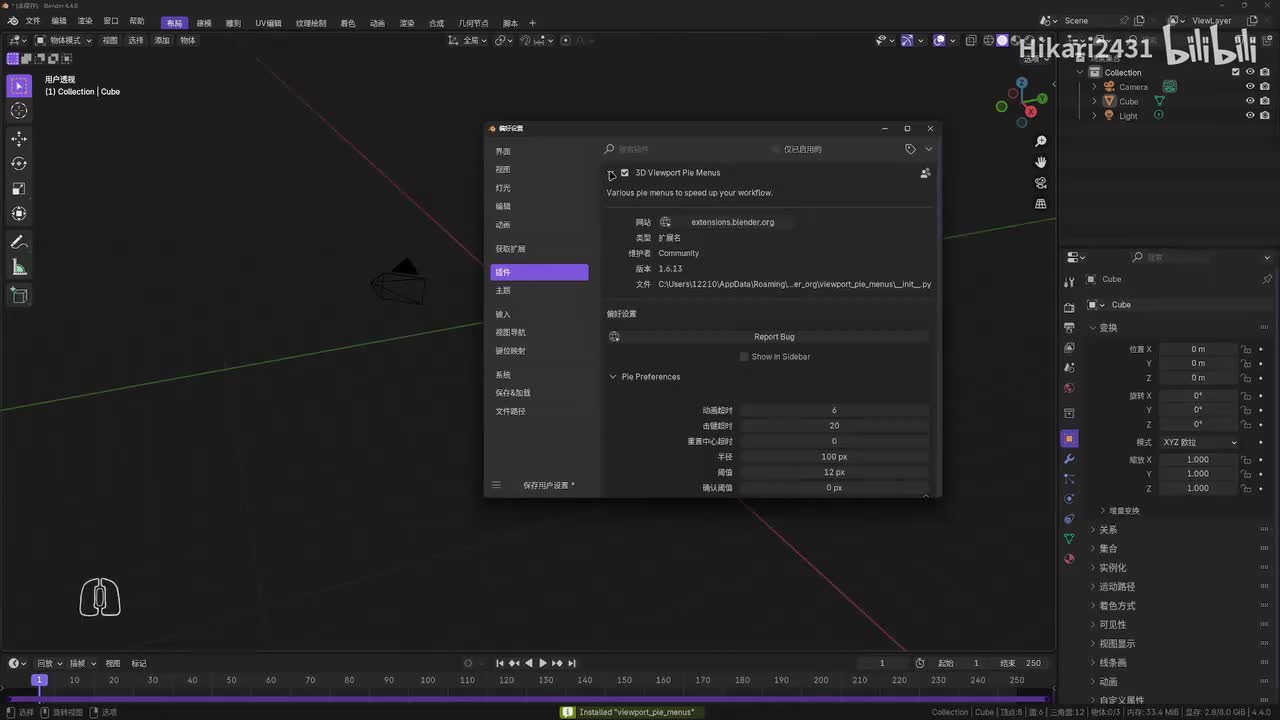The width and height of the screenshot is (1280, 720).
Task: Select solid viewport shading mode
Action: (x=1002, y=40)
